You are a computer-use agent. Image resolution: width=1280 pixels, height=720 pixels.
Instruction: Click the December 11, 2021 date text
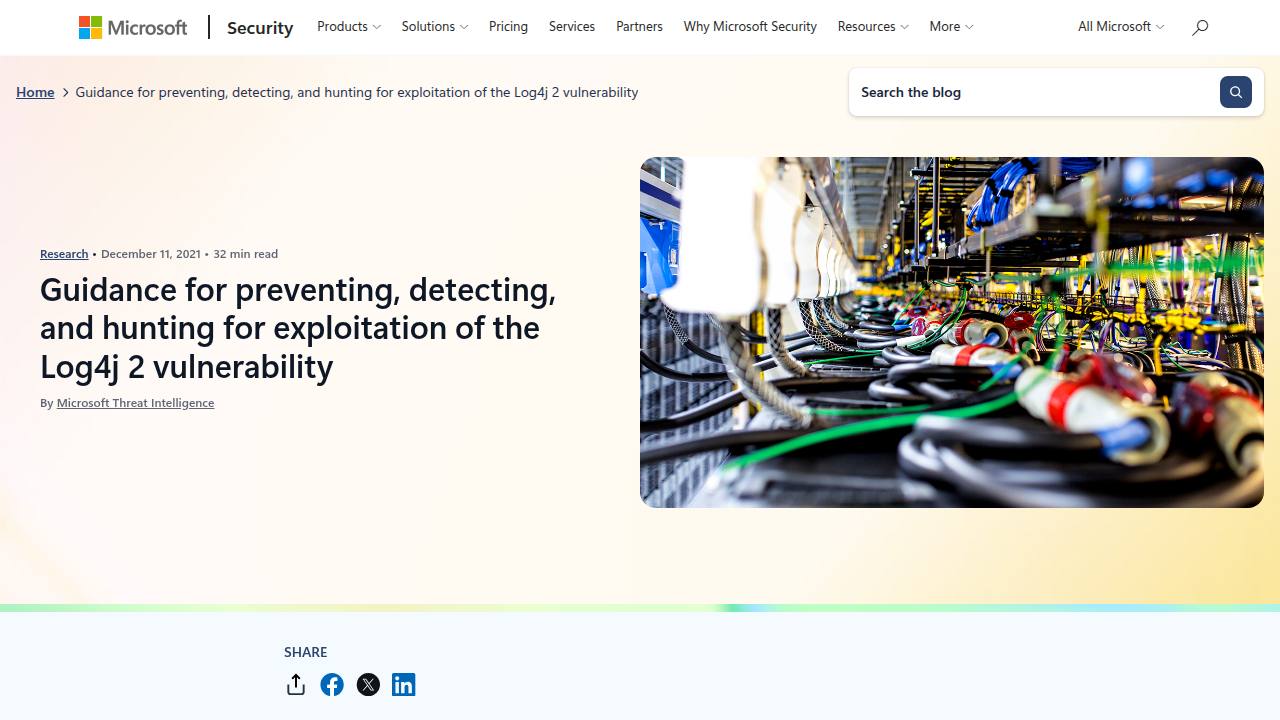(x=151, y=254)
